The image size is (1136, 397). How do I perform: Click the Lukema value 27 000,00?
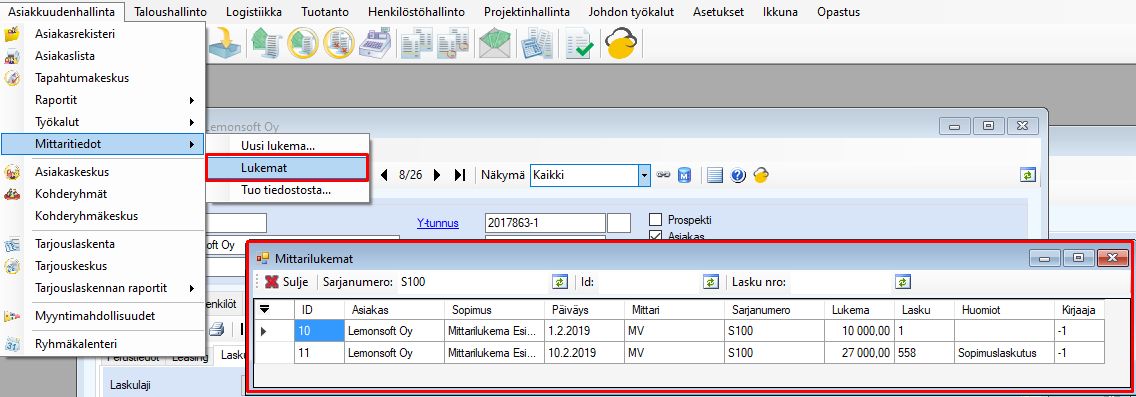pyautogui.click(x=859, y=354)
